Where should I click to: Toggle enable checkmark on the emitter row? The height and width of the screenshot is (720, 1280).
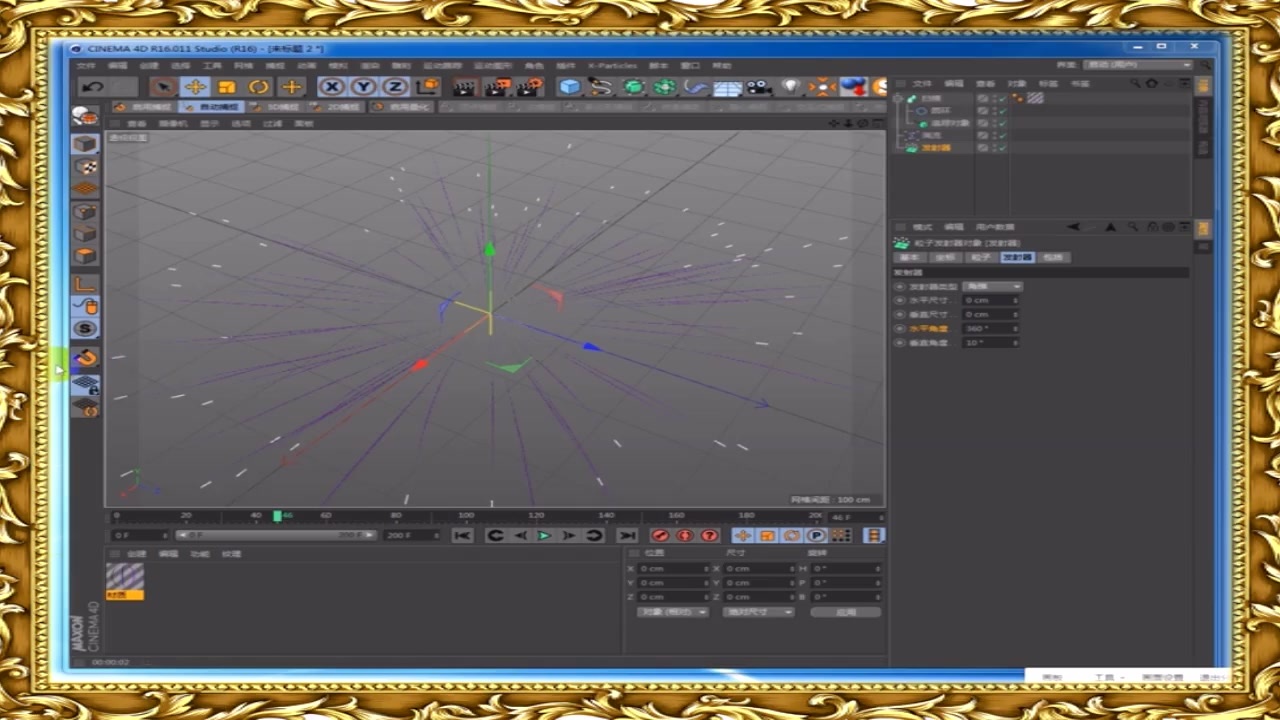1001,147
